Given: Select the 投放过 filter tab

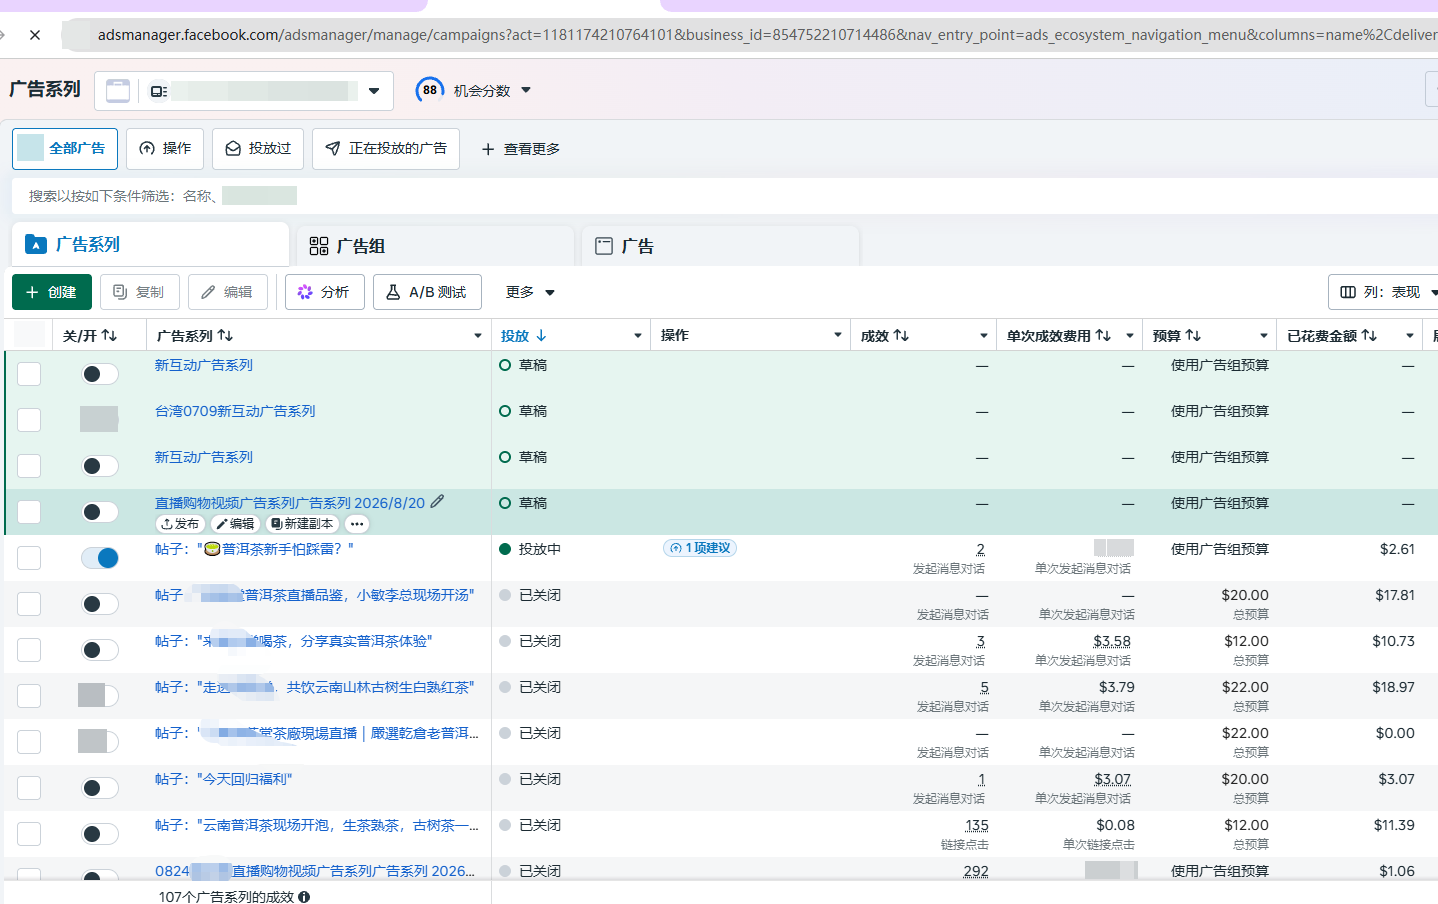Looking at the screenshot, I should tap(258, 149).
